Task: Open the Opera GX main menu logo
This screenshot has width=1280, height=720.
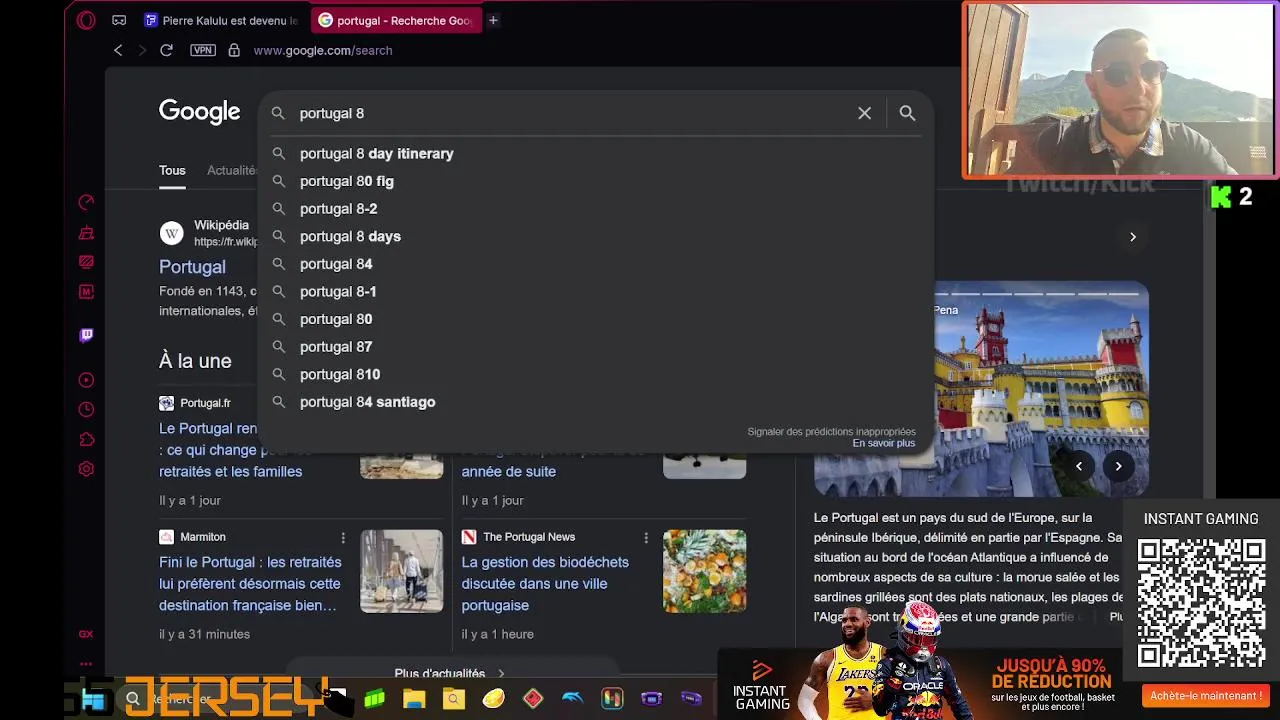Action: [x=86, y=20]
